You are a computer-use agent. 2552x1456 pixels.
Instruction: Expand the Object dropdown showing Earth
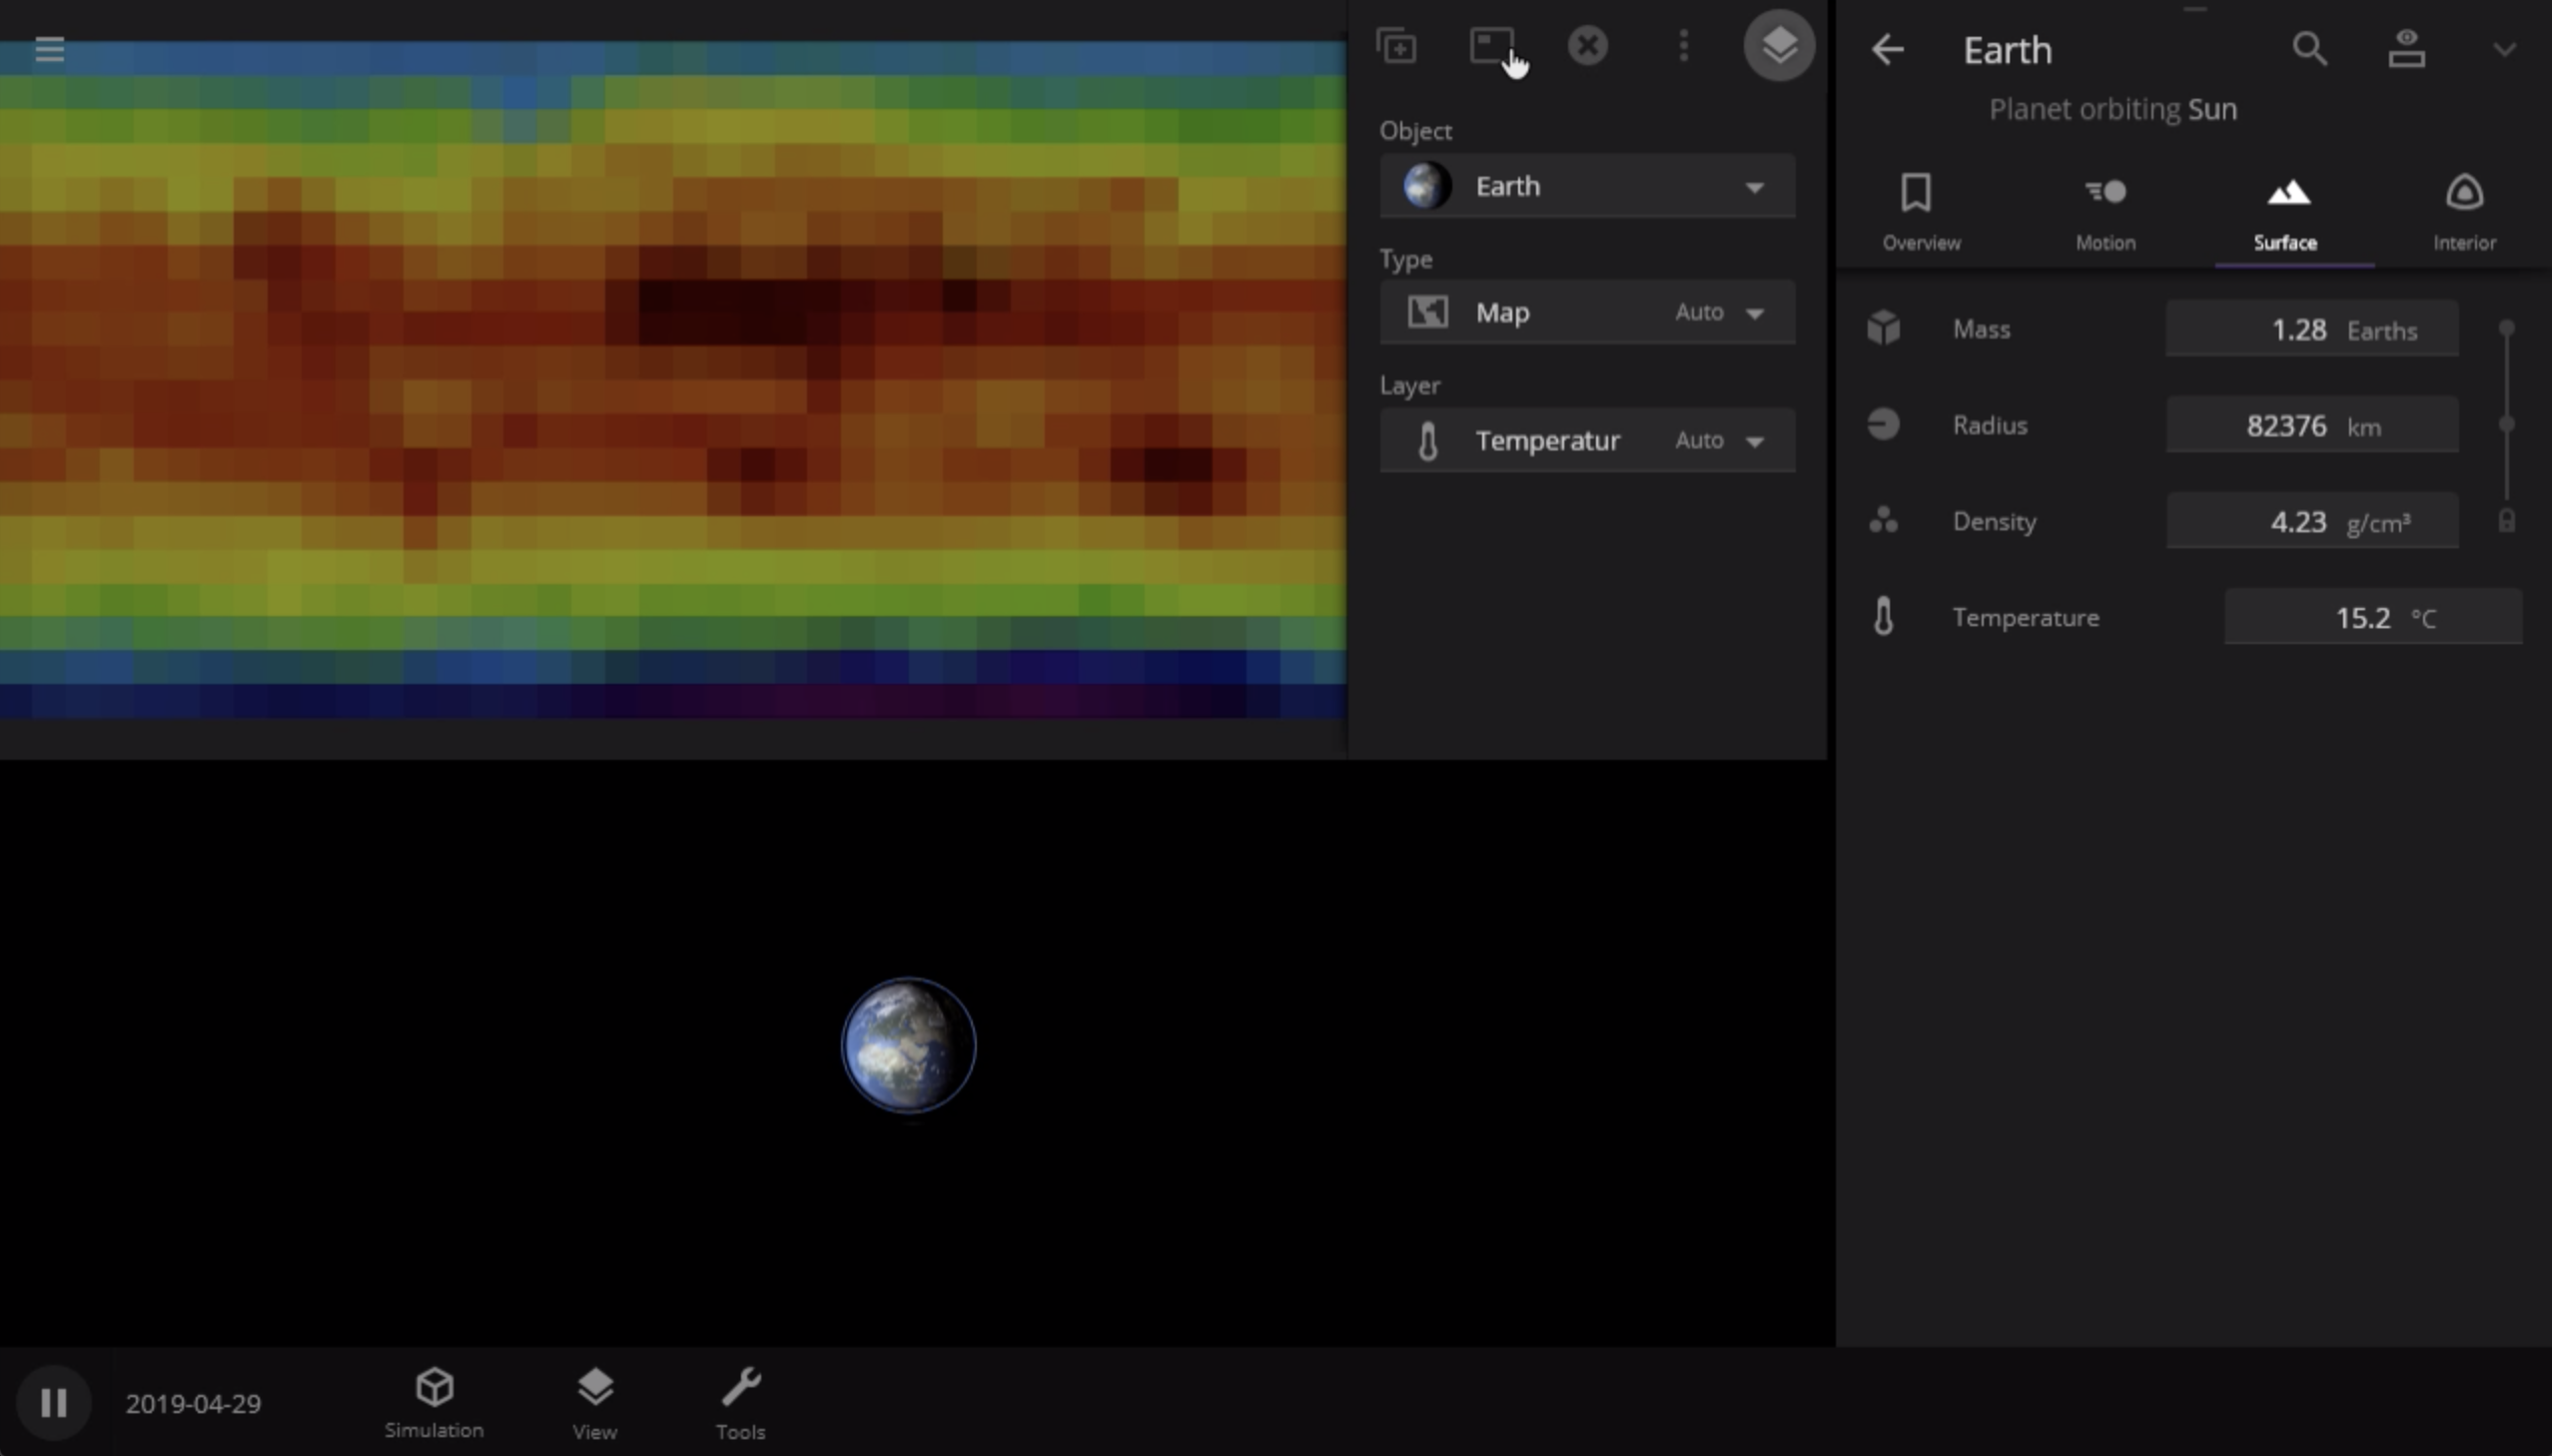(x=1587, y=186)
